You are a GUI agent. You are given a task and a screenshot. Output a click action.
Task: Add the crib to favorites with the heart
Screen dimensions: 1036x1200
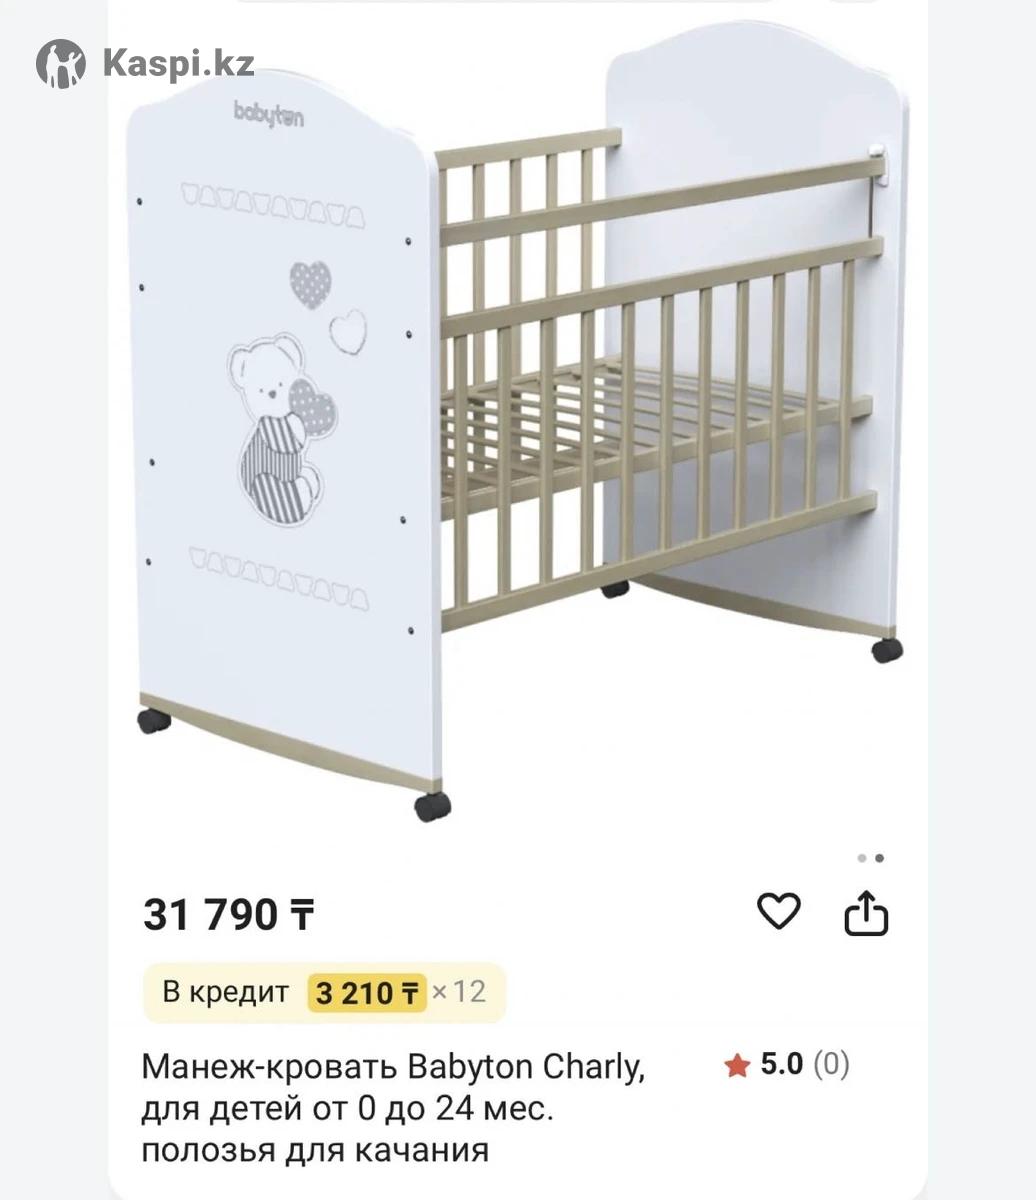pyautogui.click(x=778, y=911)
